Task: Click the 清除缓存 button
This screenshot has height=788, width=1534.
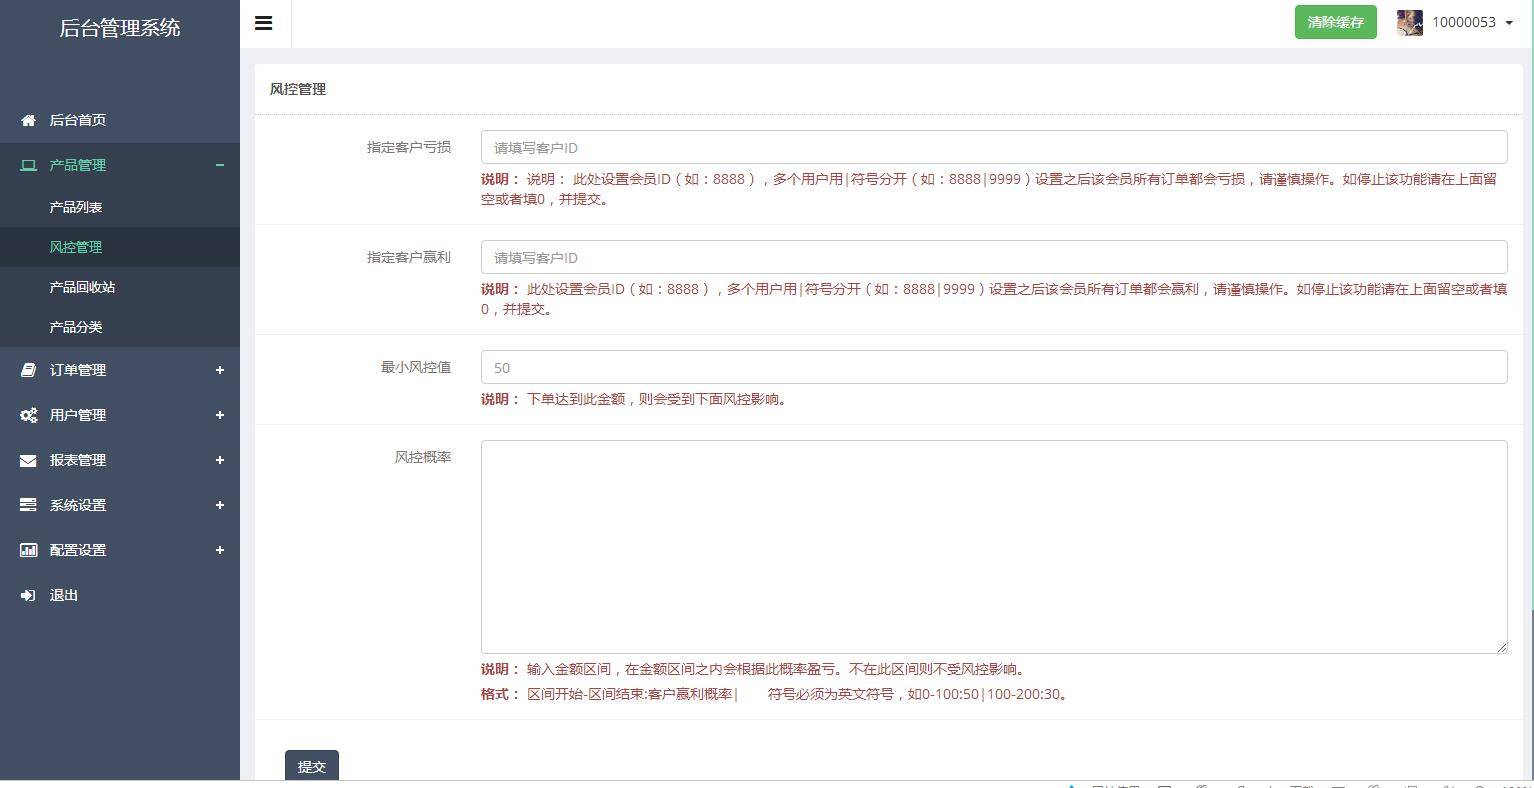Action: (x=1334, y=21)
